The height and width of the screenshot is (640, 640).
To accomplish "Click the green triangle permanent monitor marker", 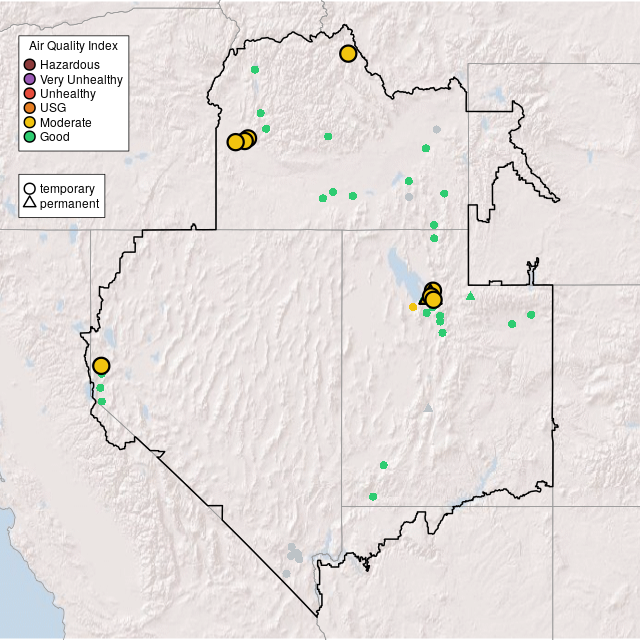I will click(x=470, y=295).
